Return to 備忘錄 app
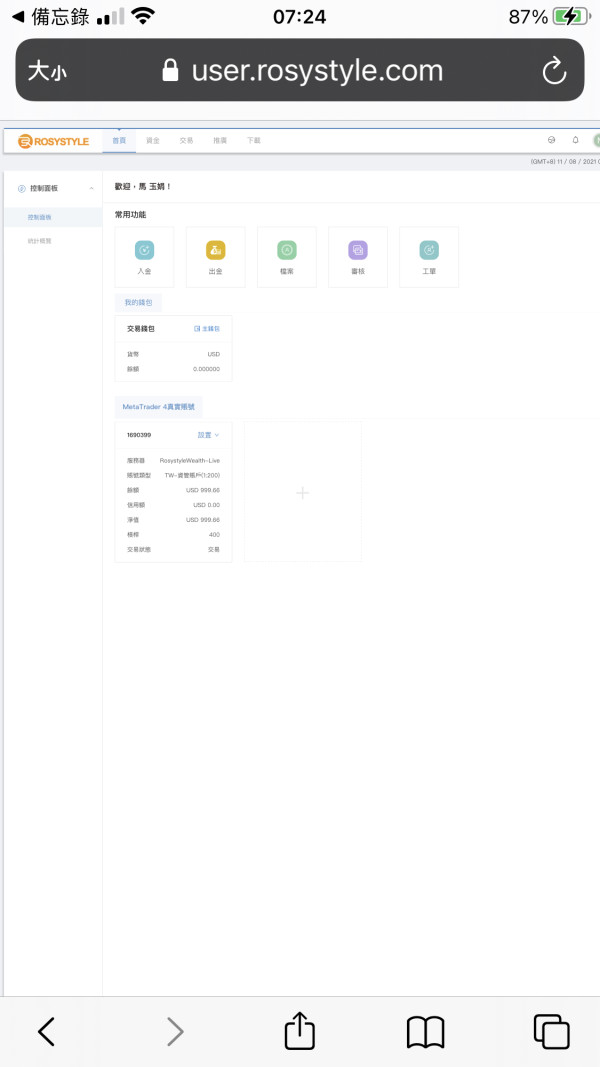The width and height of the screenshot is (600, 1067). tap(51, 17)
